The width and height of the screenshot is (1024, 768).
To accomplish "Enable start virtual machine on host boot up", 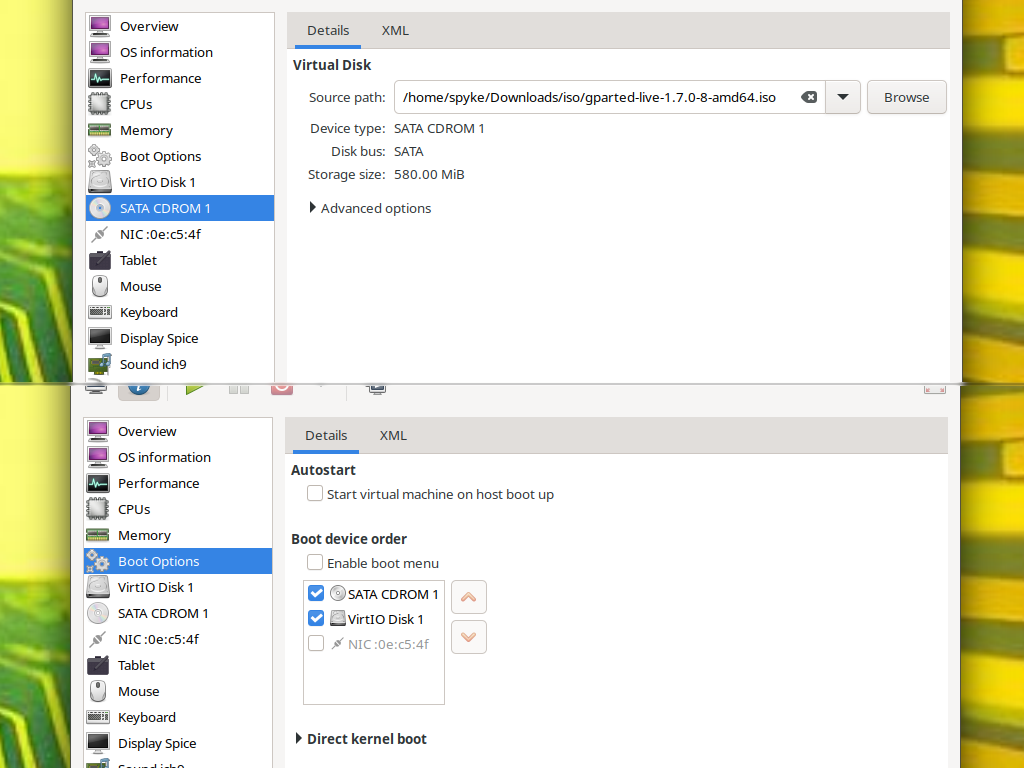I will (315, 494).
